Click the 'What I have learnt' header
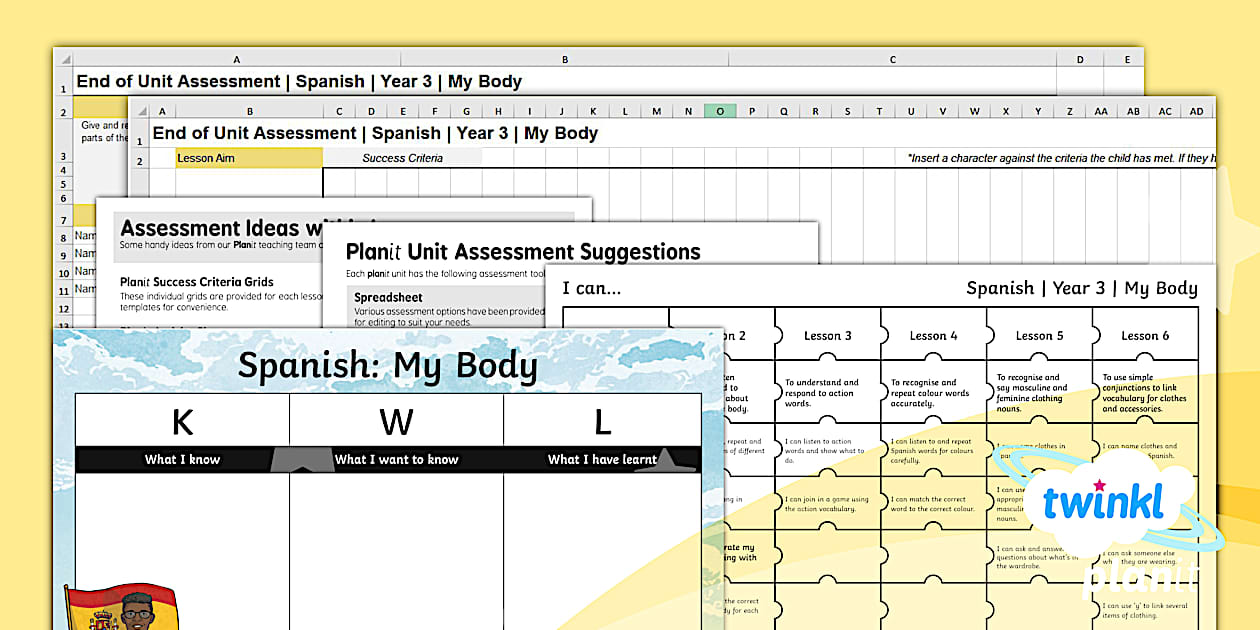Image resolution: width=1260 pixels, height=630 pixels. click(x=602, y=460)
